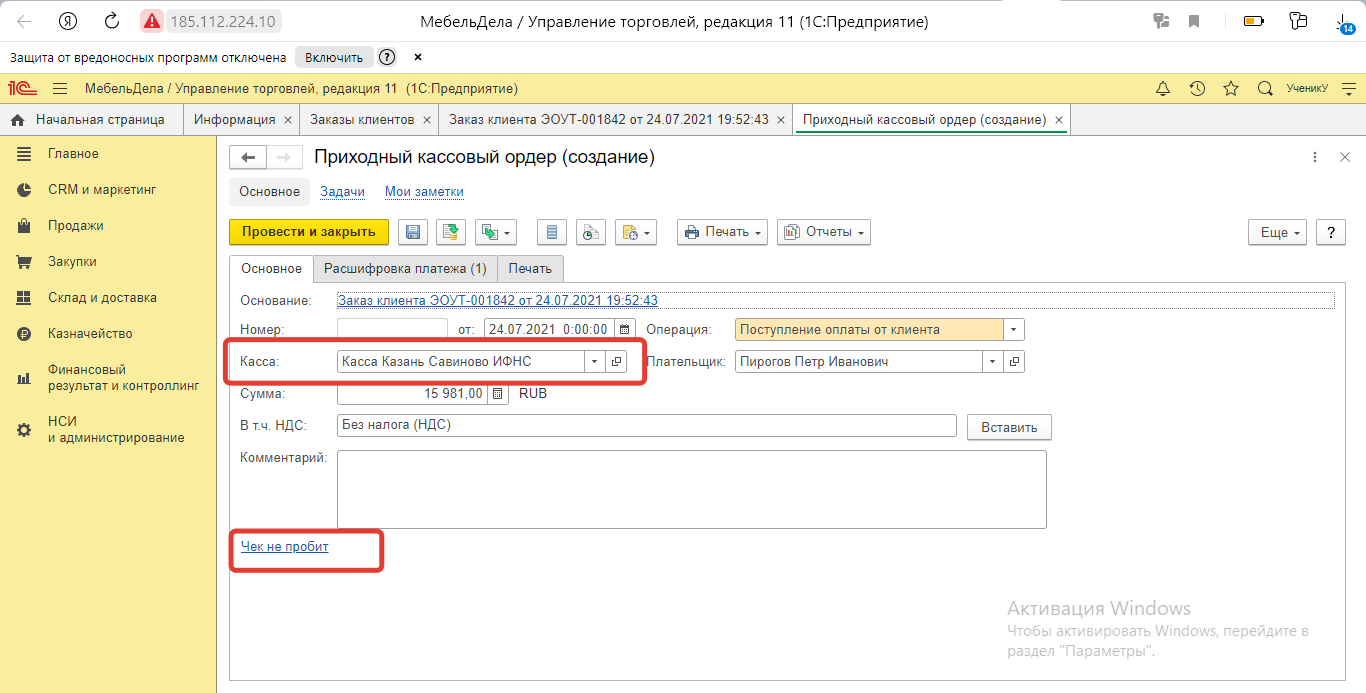Reload the page in browser

click(x=112, y=20)
